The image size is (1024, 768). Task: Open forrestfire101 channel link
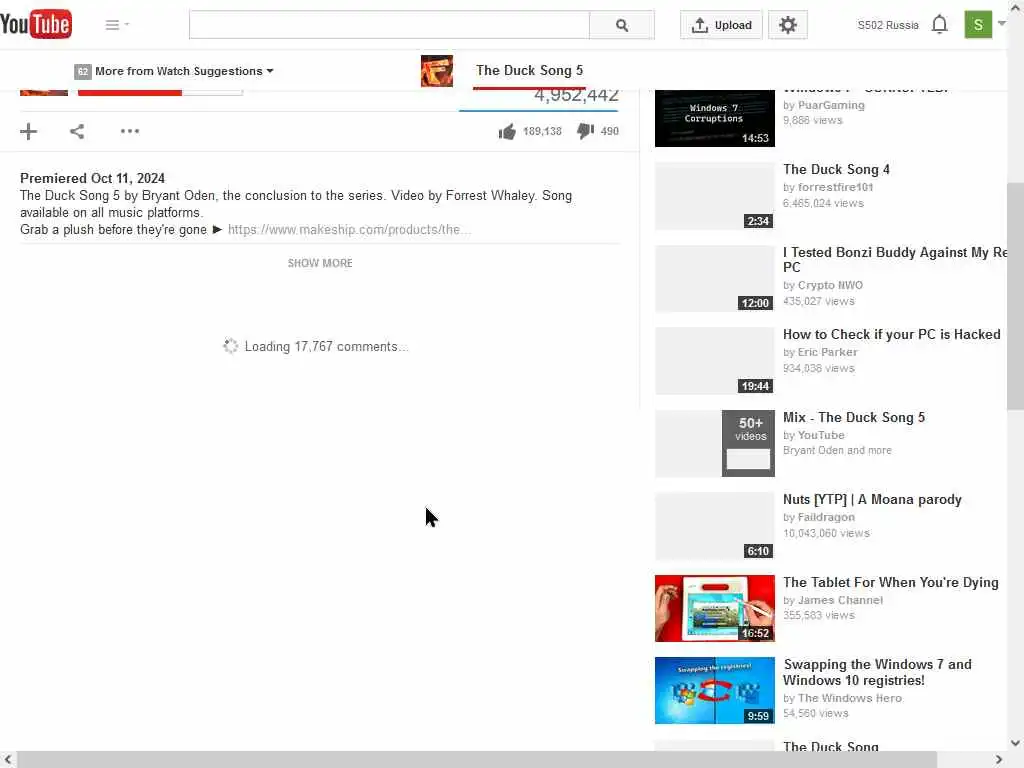click(835, 187)
